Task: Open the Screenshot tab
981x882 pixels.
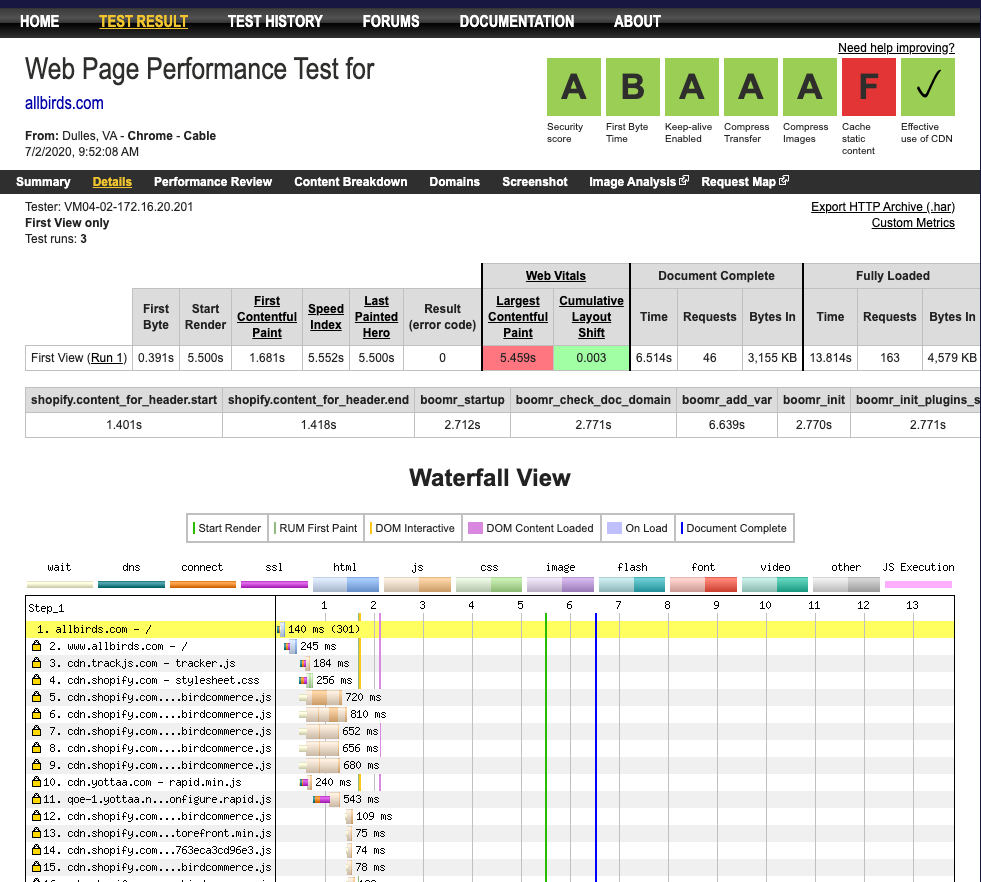Action: tap(535, 181)
